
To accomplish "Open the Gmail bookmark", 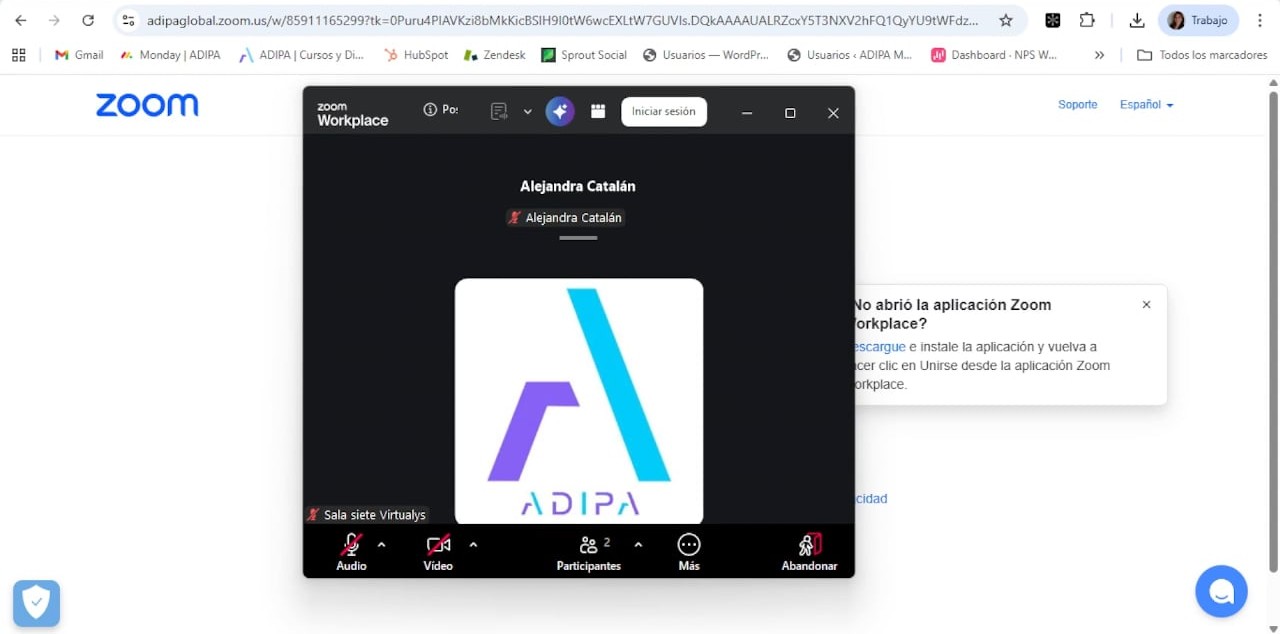I will click(x=79, y=55).
